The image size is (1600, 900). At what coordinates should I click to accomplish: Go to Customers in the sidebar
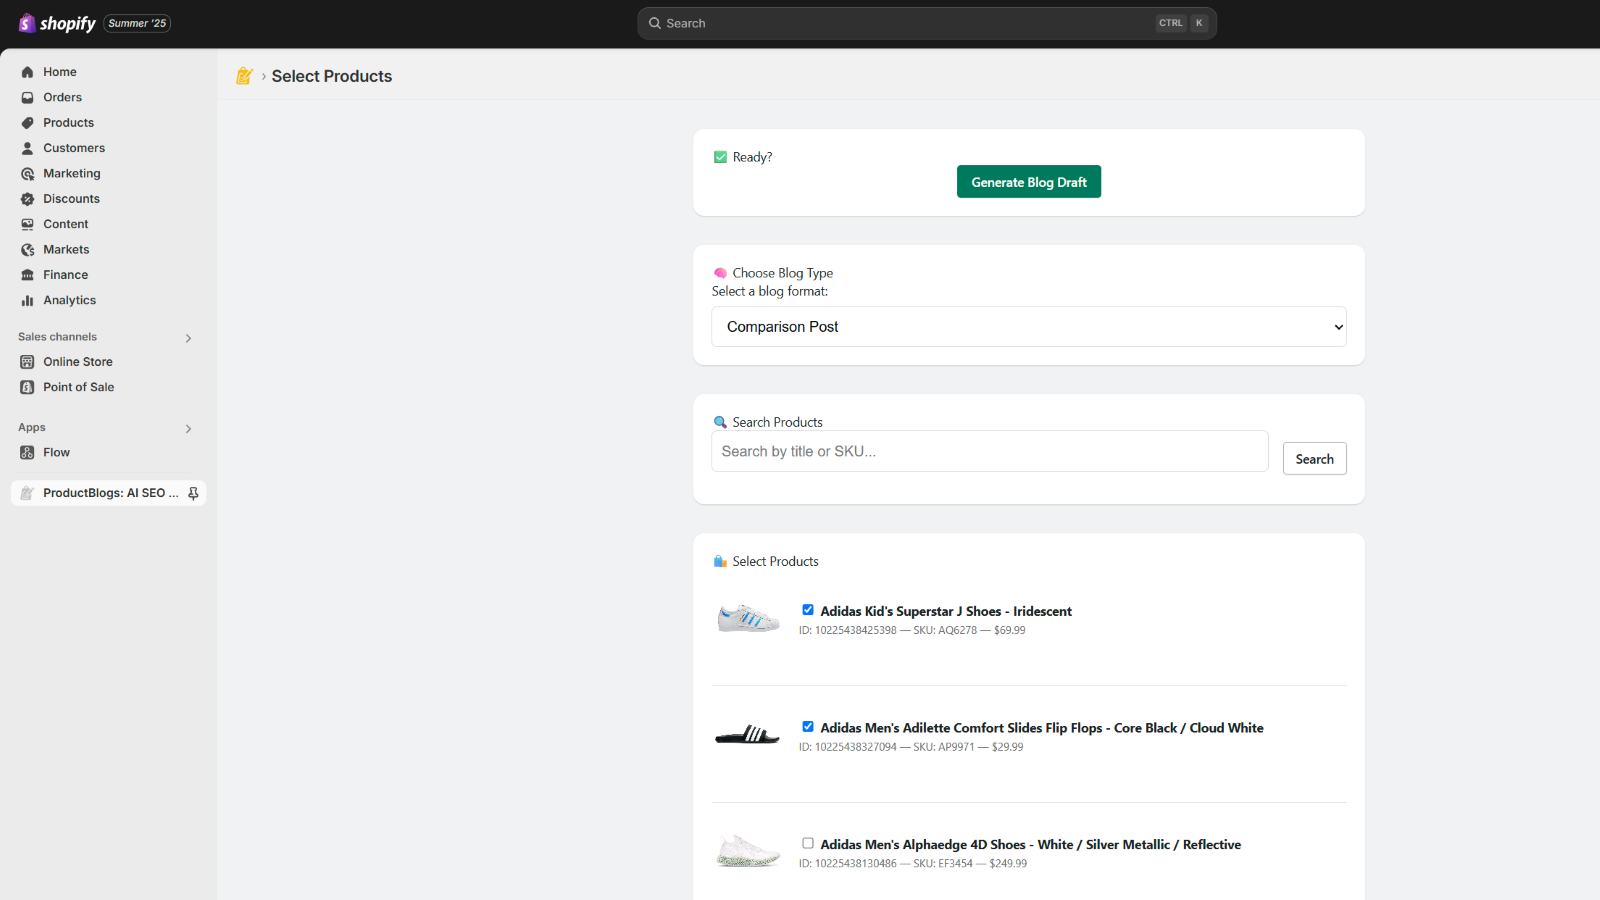point(73,148)
